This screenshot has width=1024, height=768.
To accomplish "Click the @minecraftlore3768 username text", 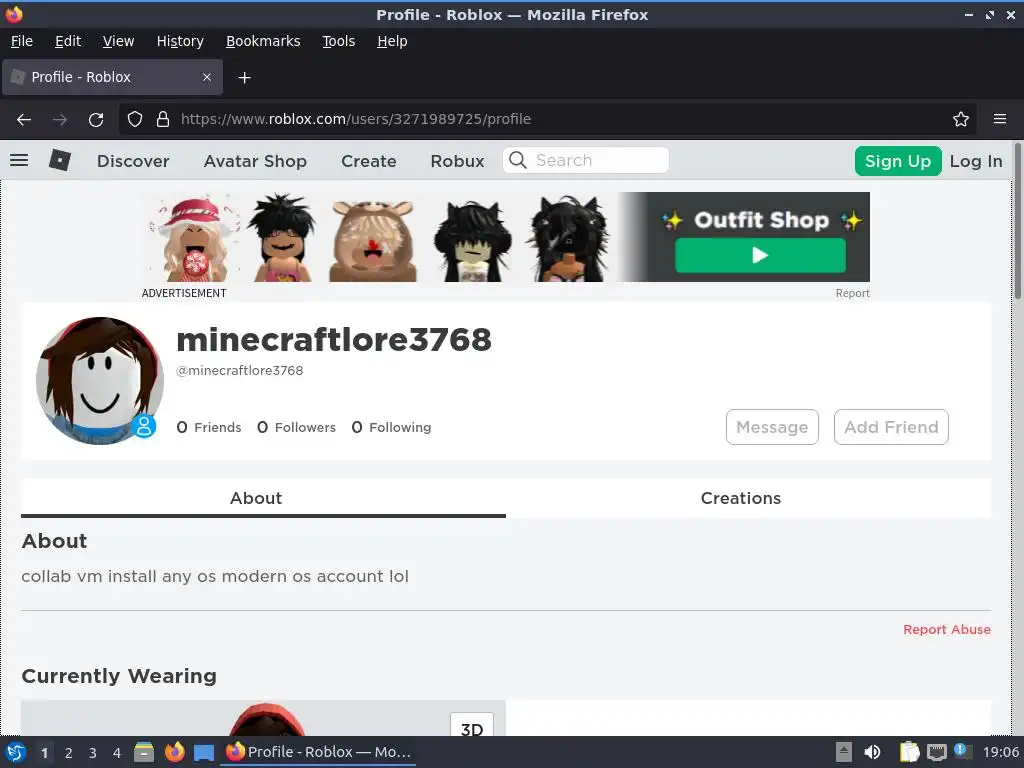I will tap(240, 370).
